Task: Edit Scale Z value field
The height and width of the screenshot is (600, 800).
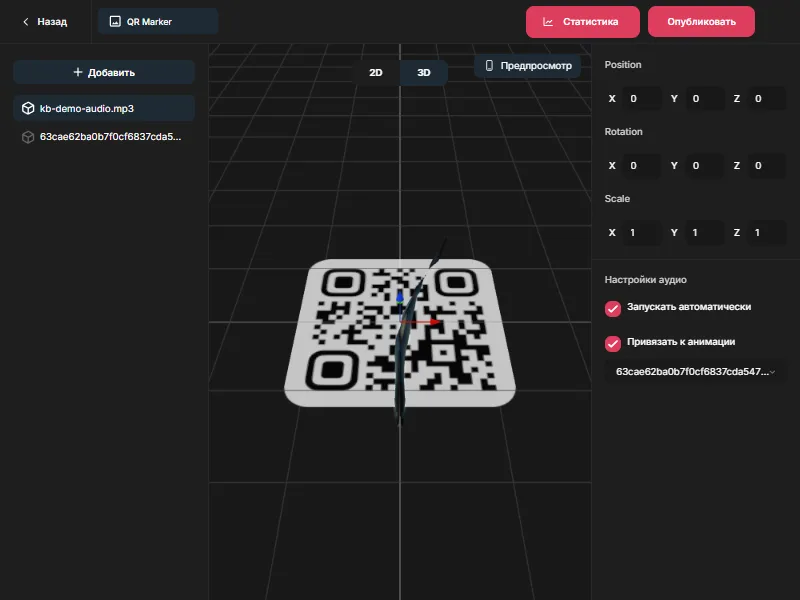Action: tap(768, 232)
